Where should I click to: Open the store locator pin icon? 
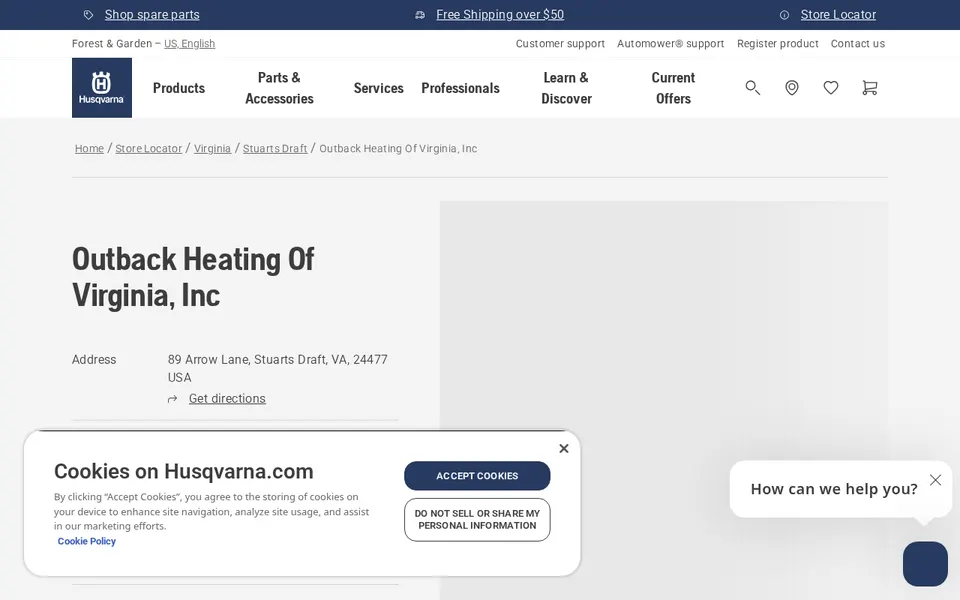click(x=792, y=88)
